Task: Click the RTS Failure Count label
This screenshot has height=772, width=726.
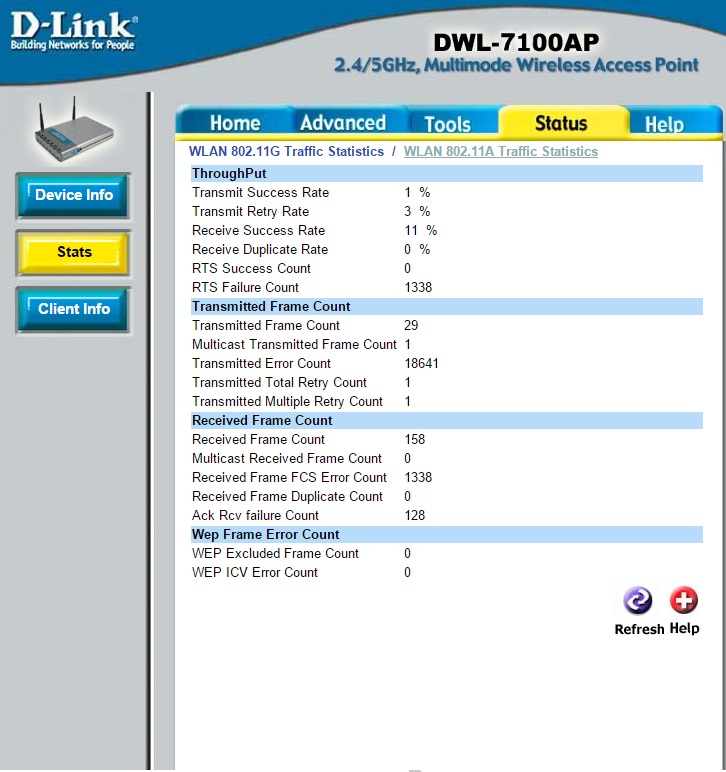Action: tap(245, 288)
